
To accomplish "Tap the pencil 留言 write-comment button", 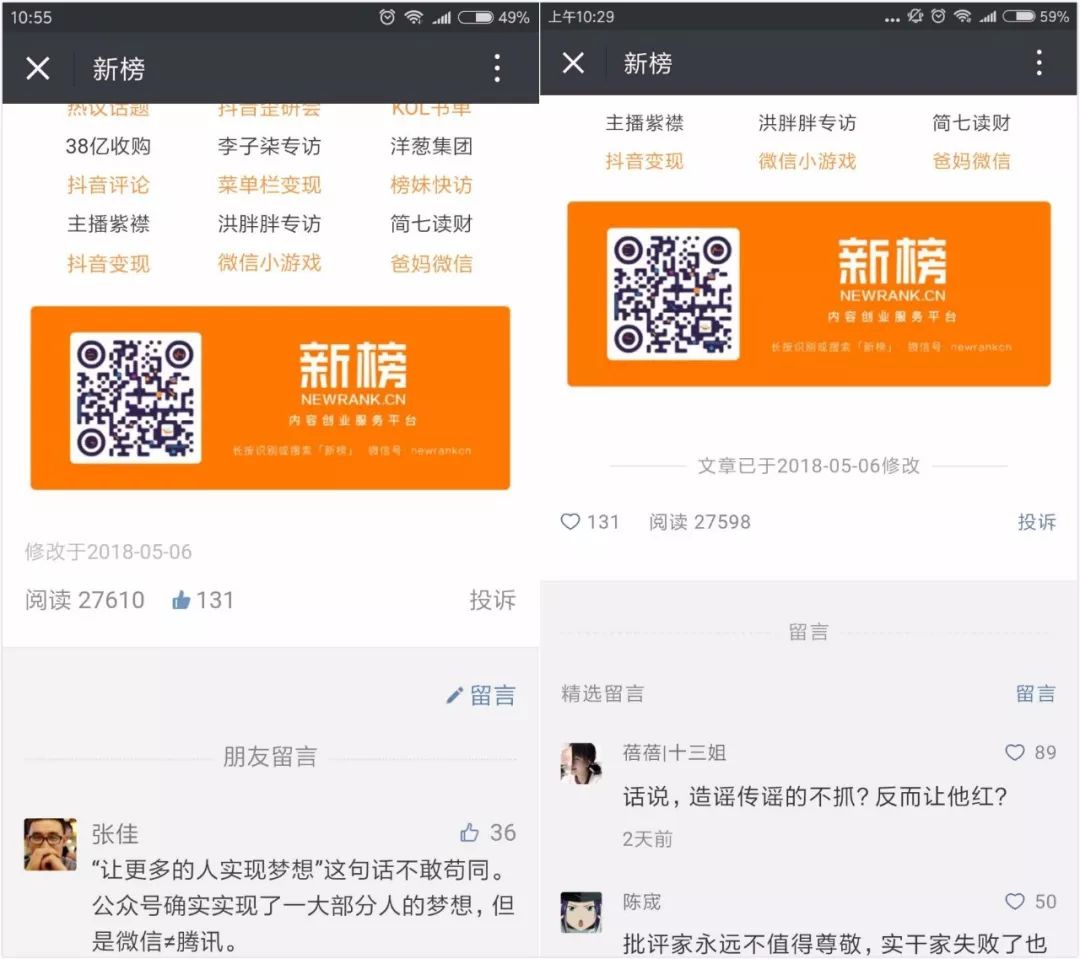I will (481, 695).
